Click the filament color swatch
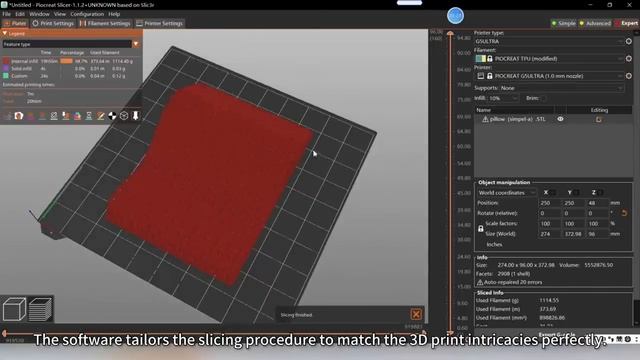 click(x=481, y=59)
